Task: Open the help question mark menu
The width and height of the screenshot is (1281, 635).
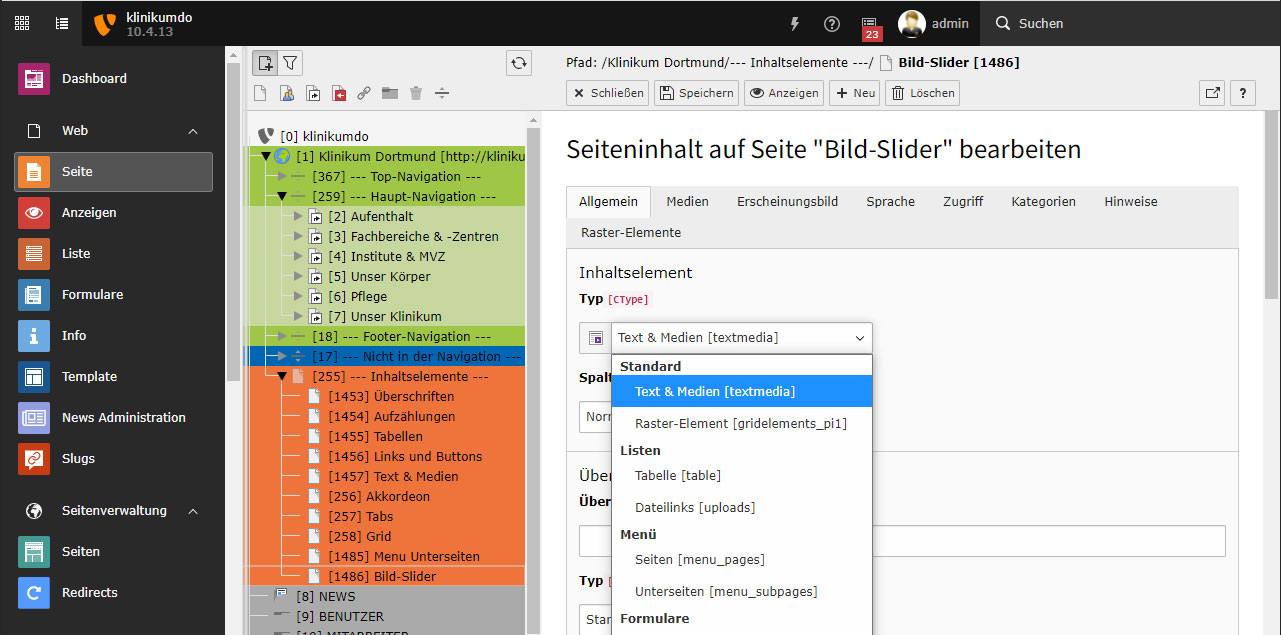Action: click(x=832, y=23)
